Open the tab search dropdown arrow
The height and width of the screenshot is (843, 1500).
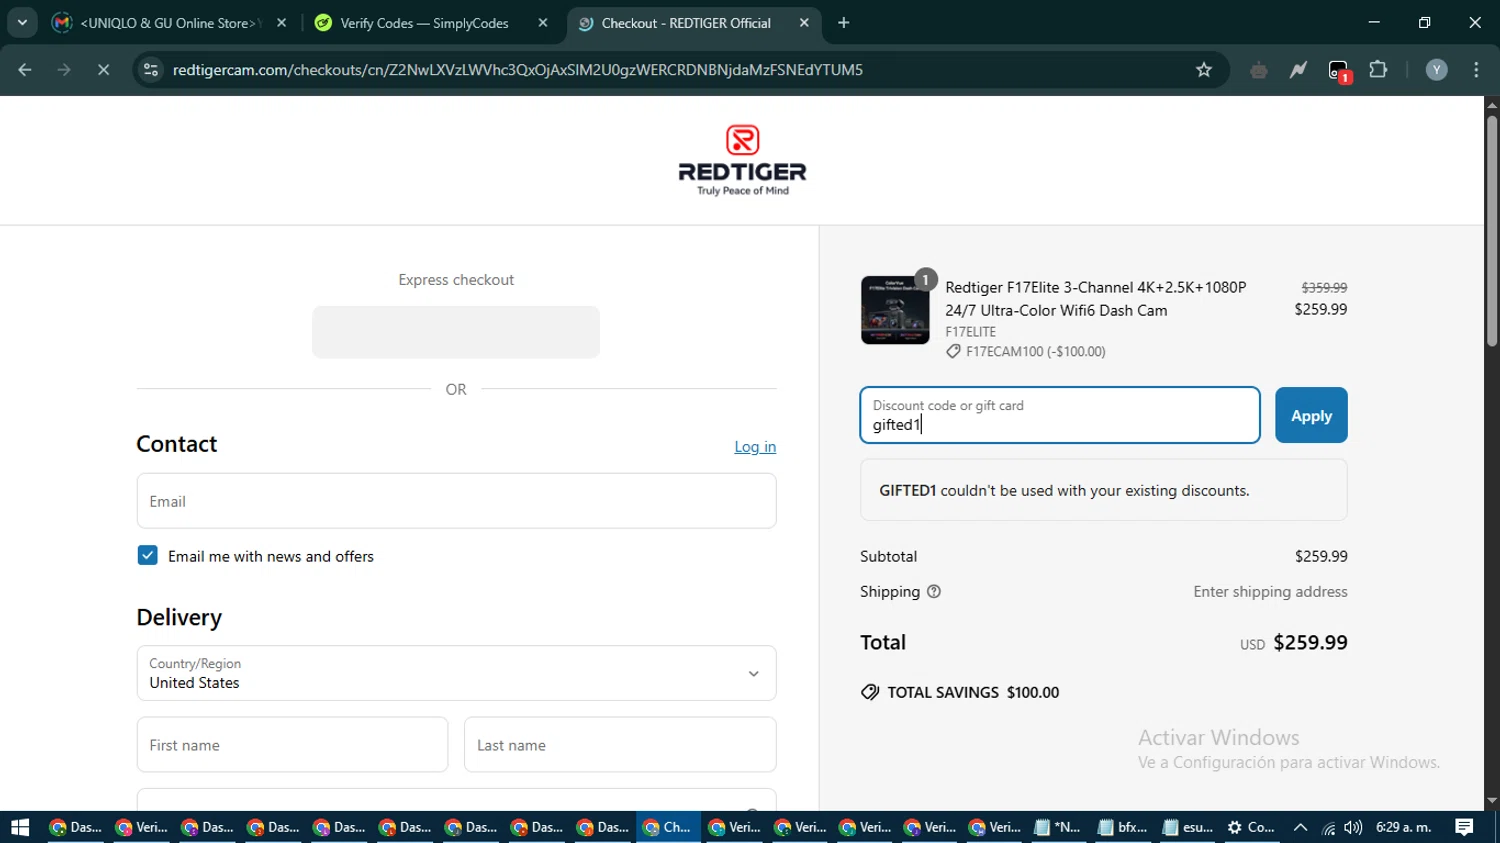(22, 22)
